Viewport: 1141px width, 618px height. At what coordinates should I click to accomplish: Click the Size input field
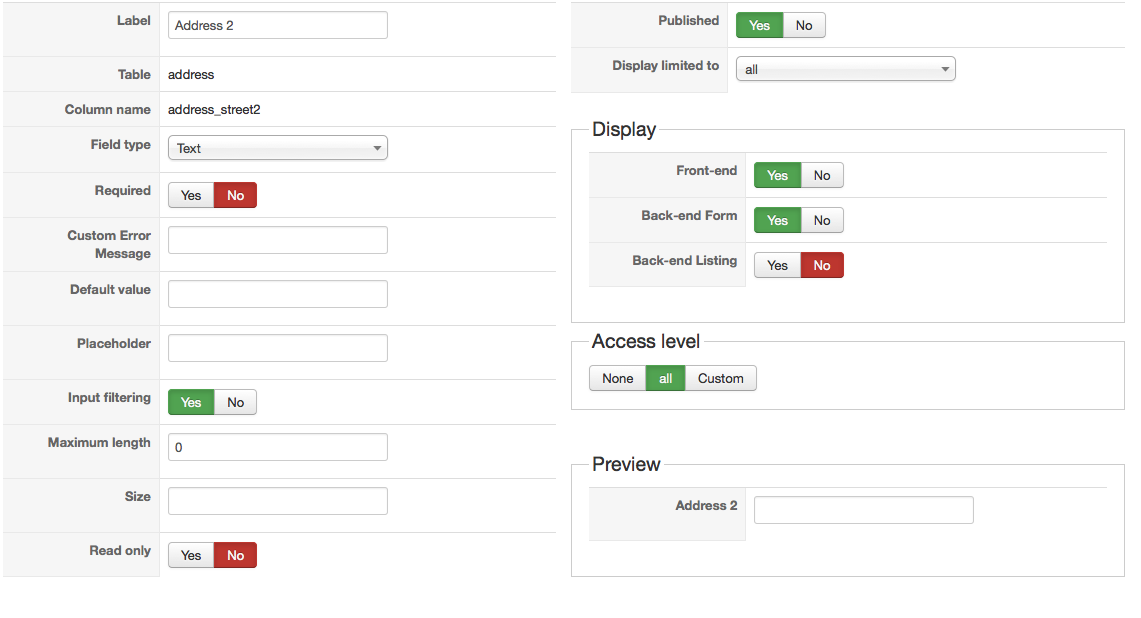[x=277, y=501]
